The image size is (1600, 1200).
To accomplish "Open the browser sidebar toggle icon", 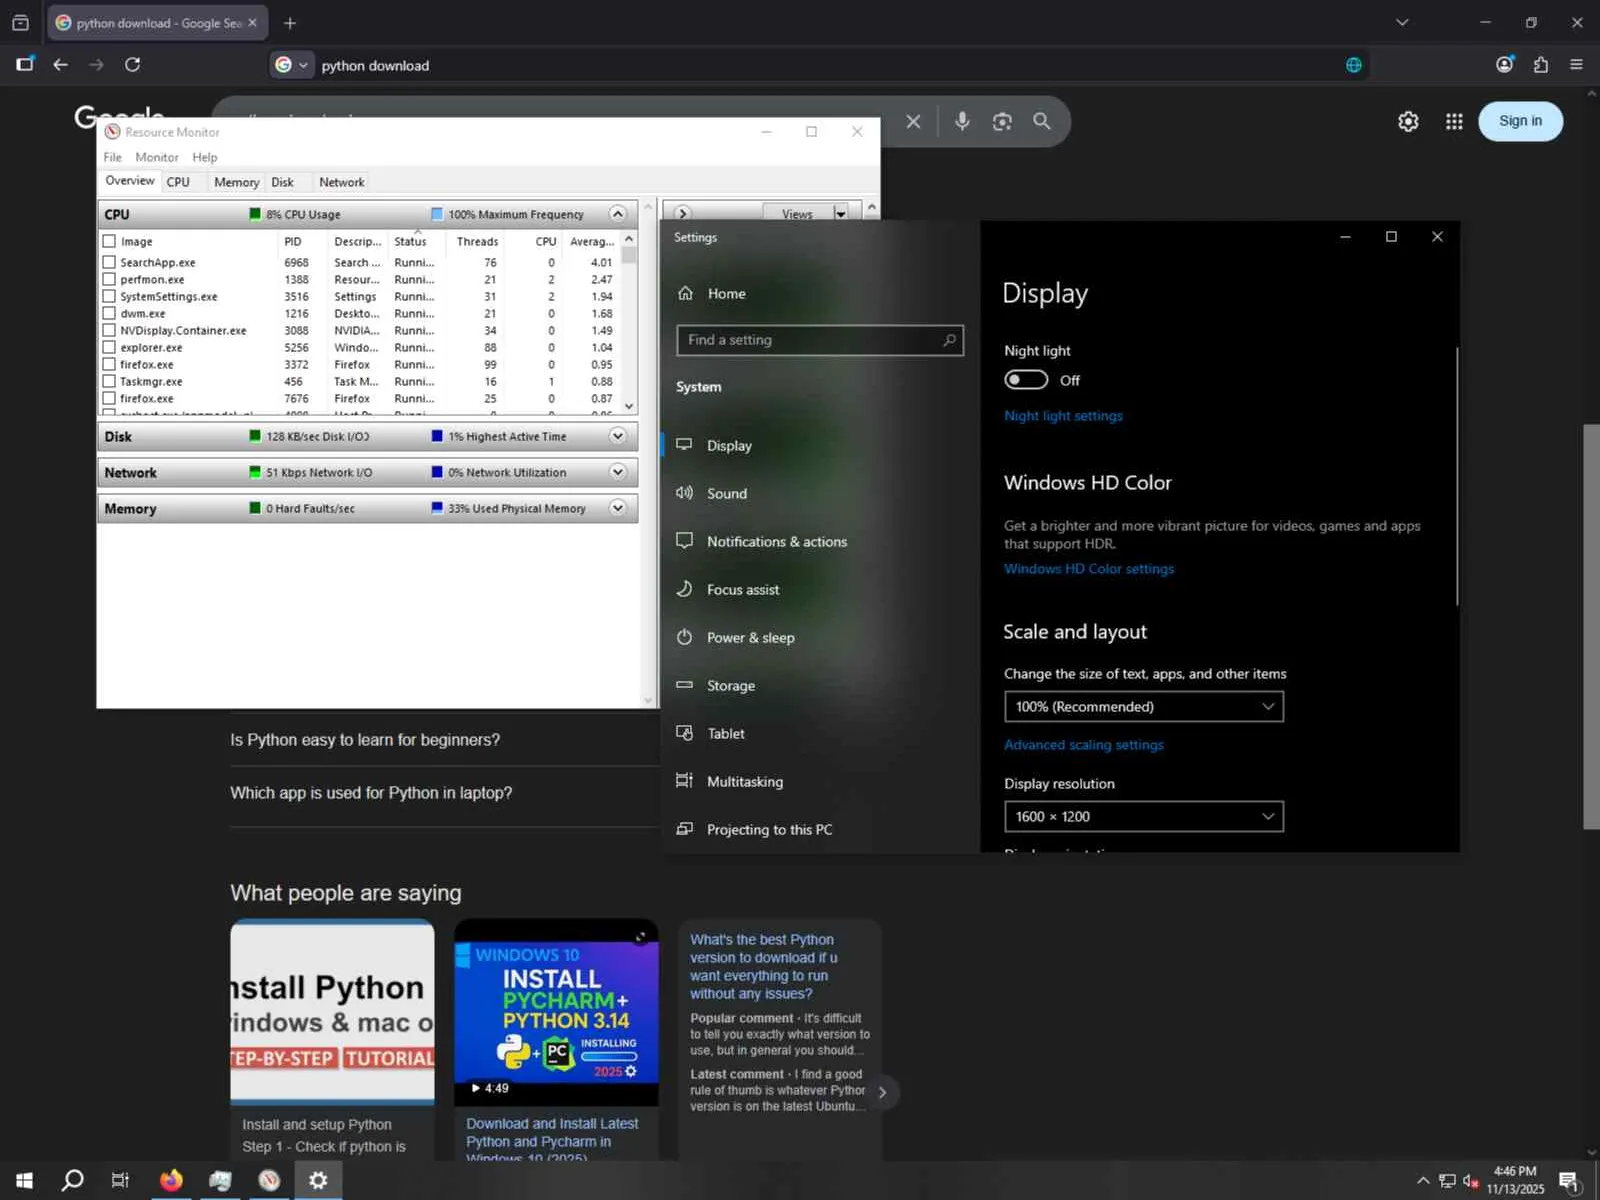I will [25, 64].
